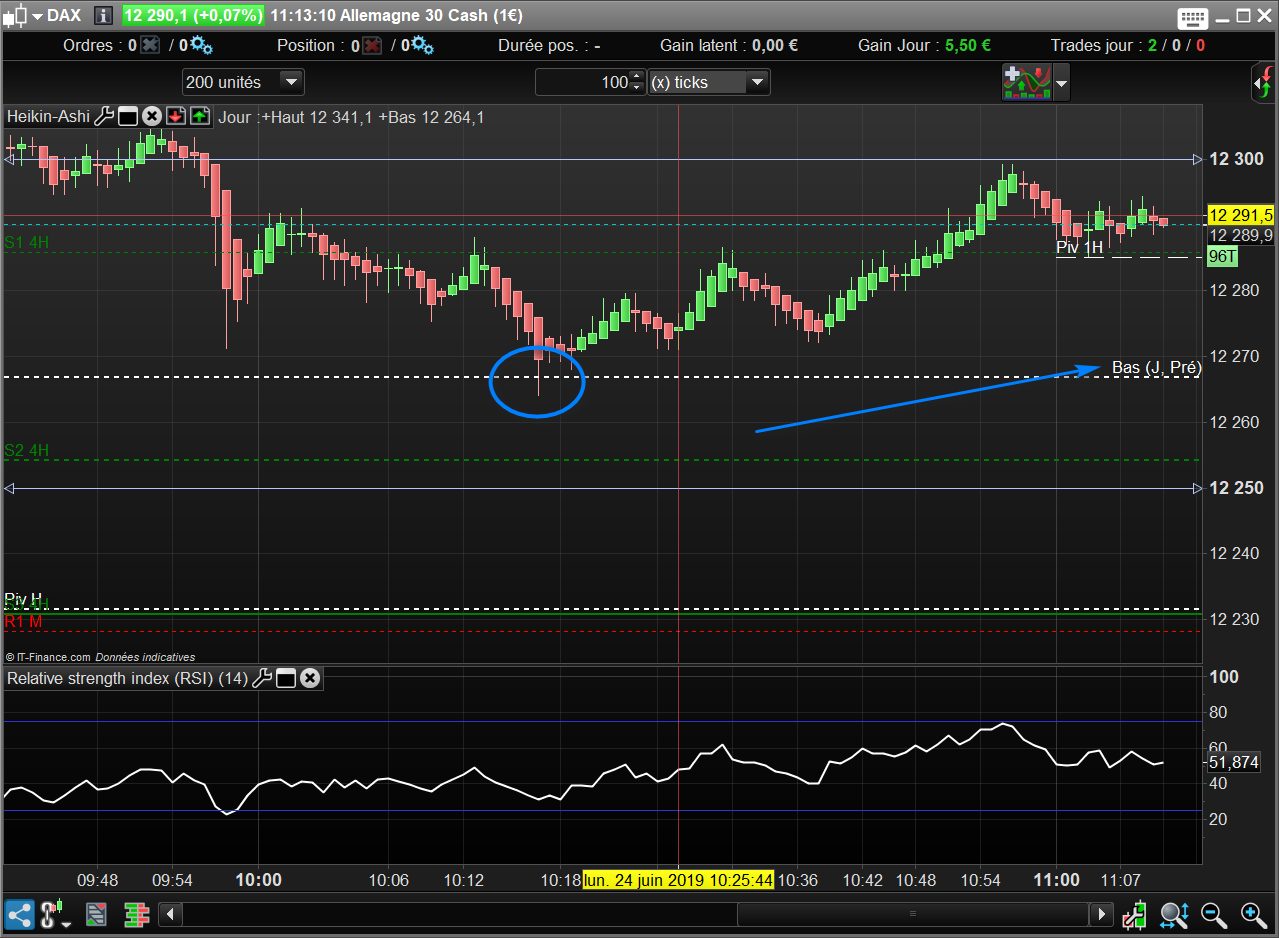The width and height of the screenshot is (1279, 938).
Task: Click the Piv 1H pivot label
Action: [x=1080, y=246]
